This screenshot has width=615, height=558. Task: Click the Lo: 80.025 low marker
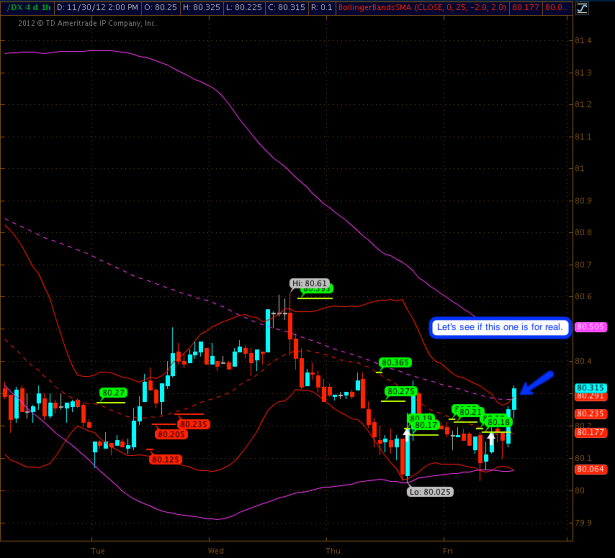pos(430,491)
